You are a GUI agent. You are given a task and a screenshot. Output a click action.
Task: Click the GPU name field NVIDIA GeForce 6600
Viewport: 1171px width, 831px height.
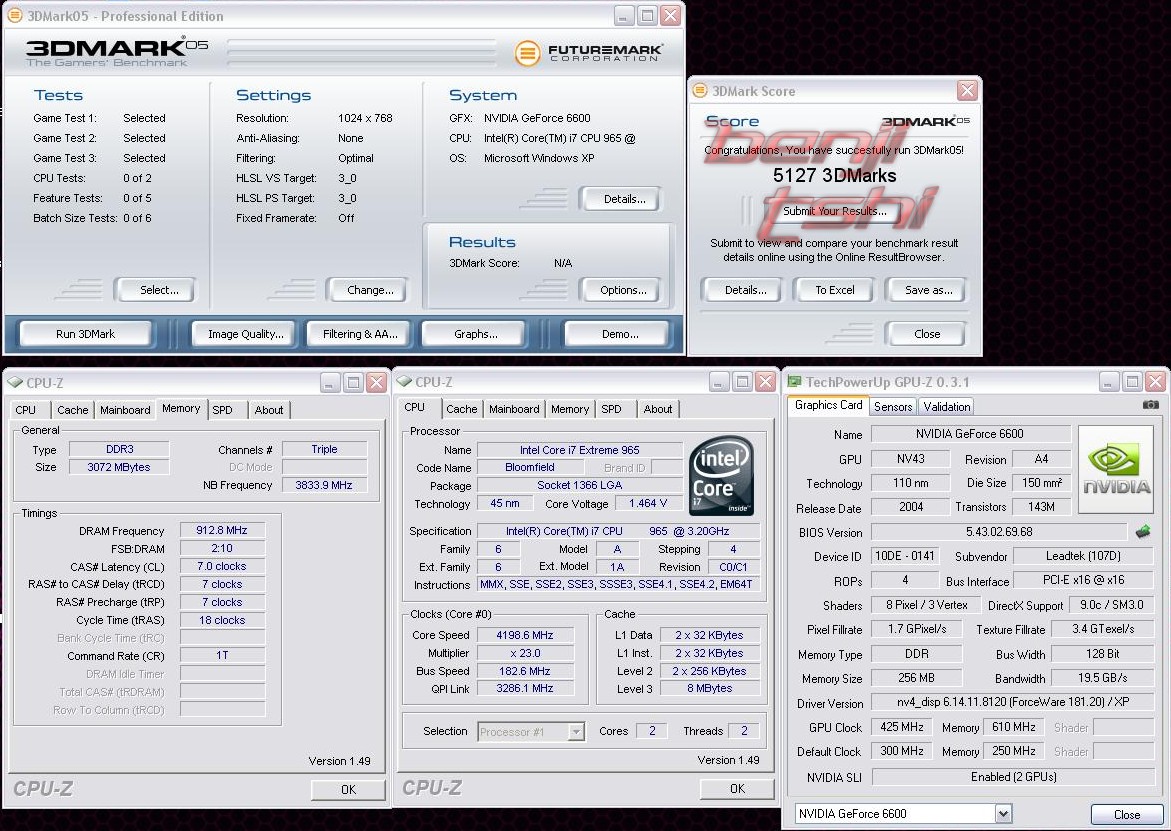pos(969,434)
